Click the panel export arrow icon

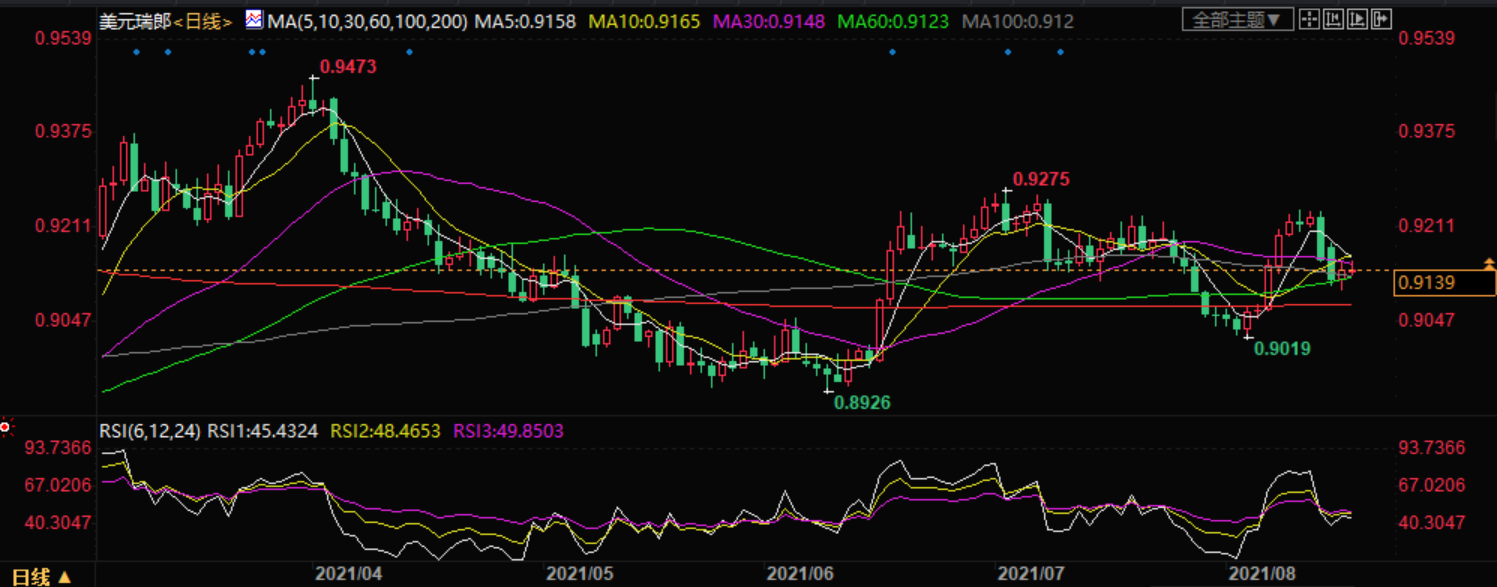pyautogui.click(x=1382, y=19)
